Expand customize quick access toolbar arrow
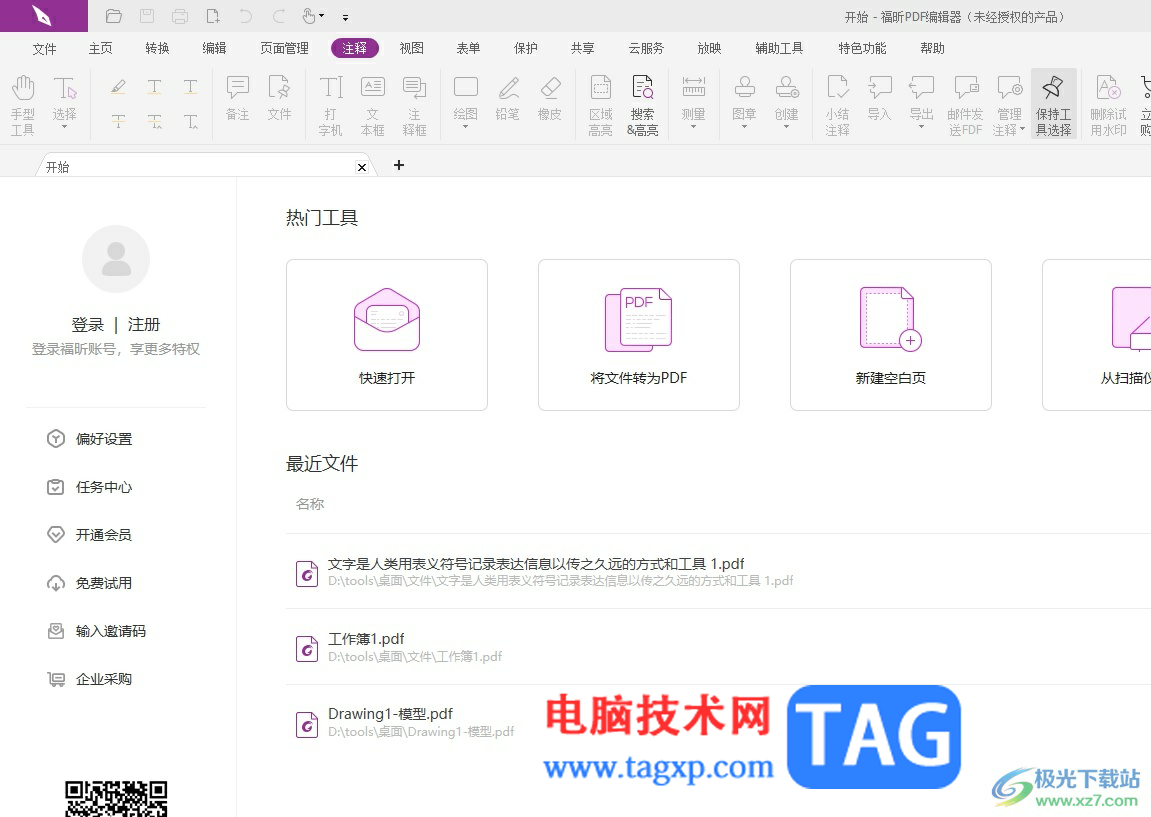This screenshot has width=1151, height=817. [346, 17]
